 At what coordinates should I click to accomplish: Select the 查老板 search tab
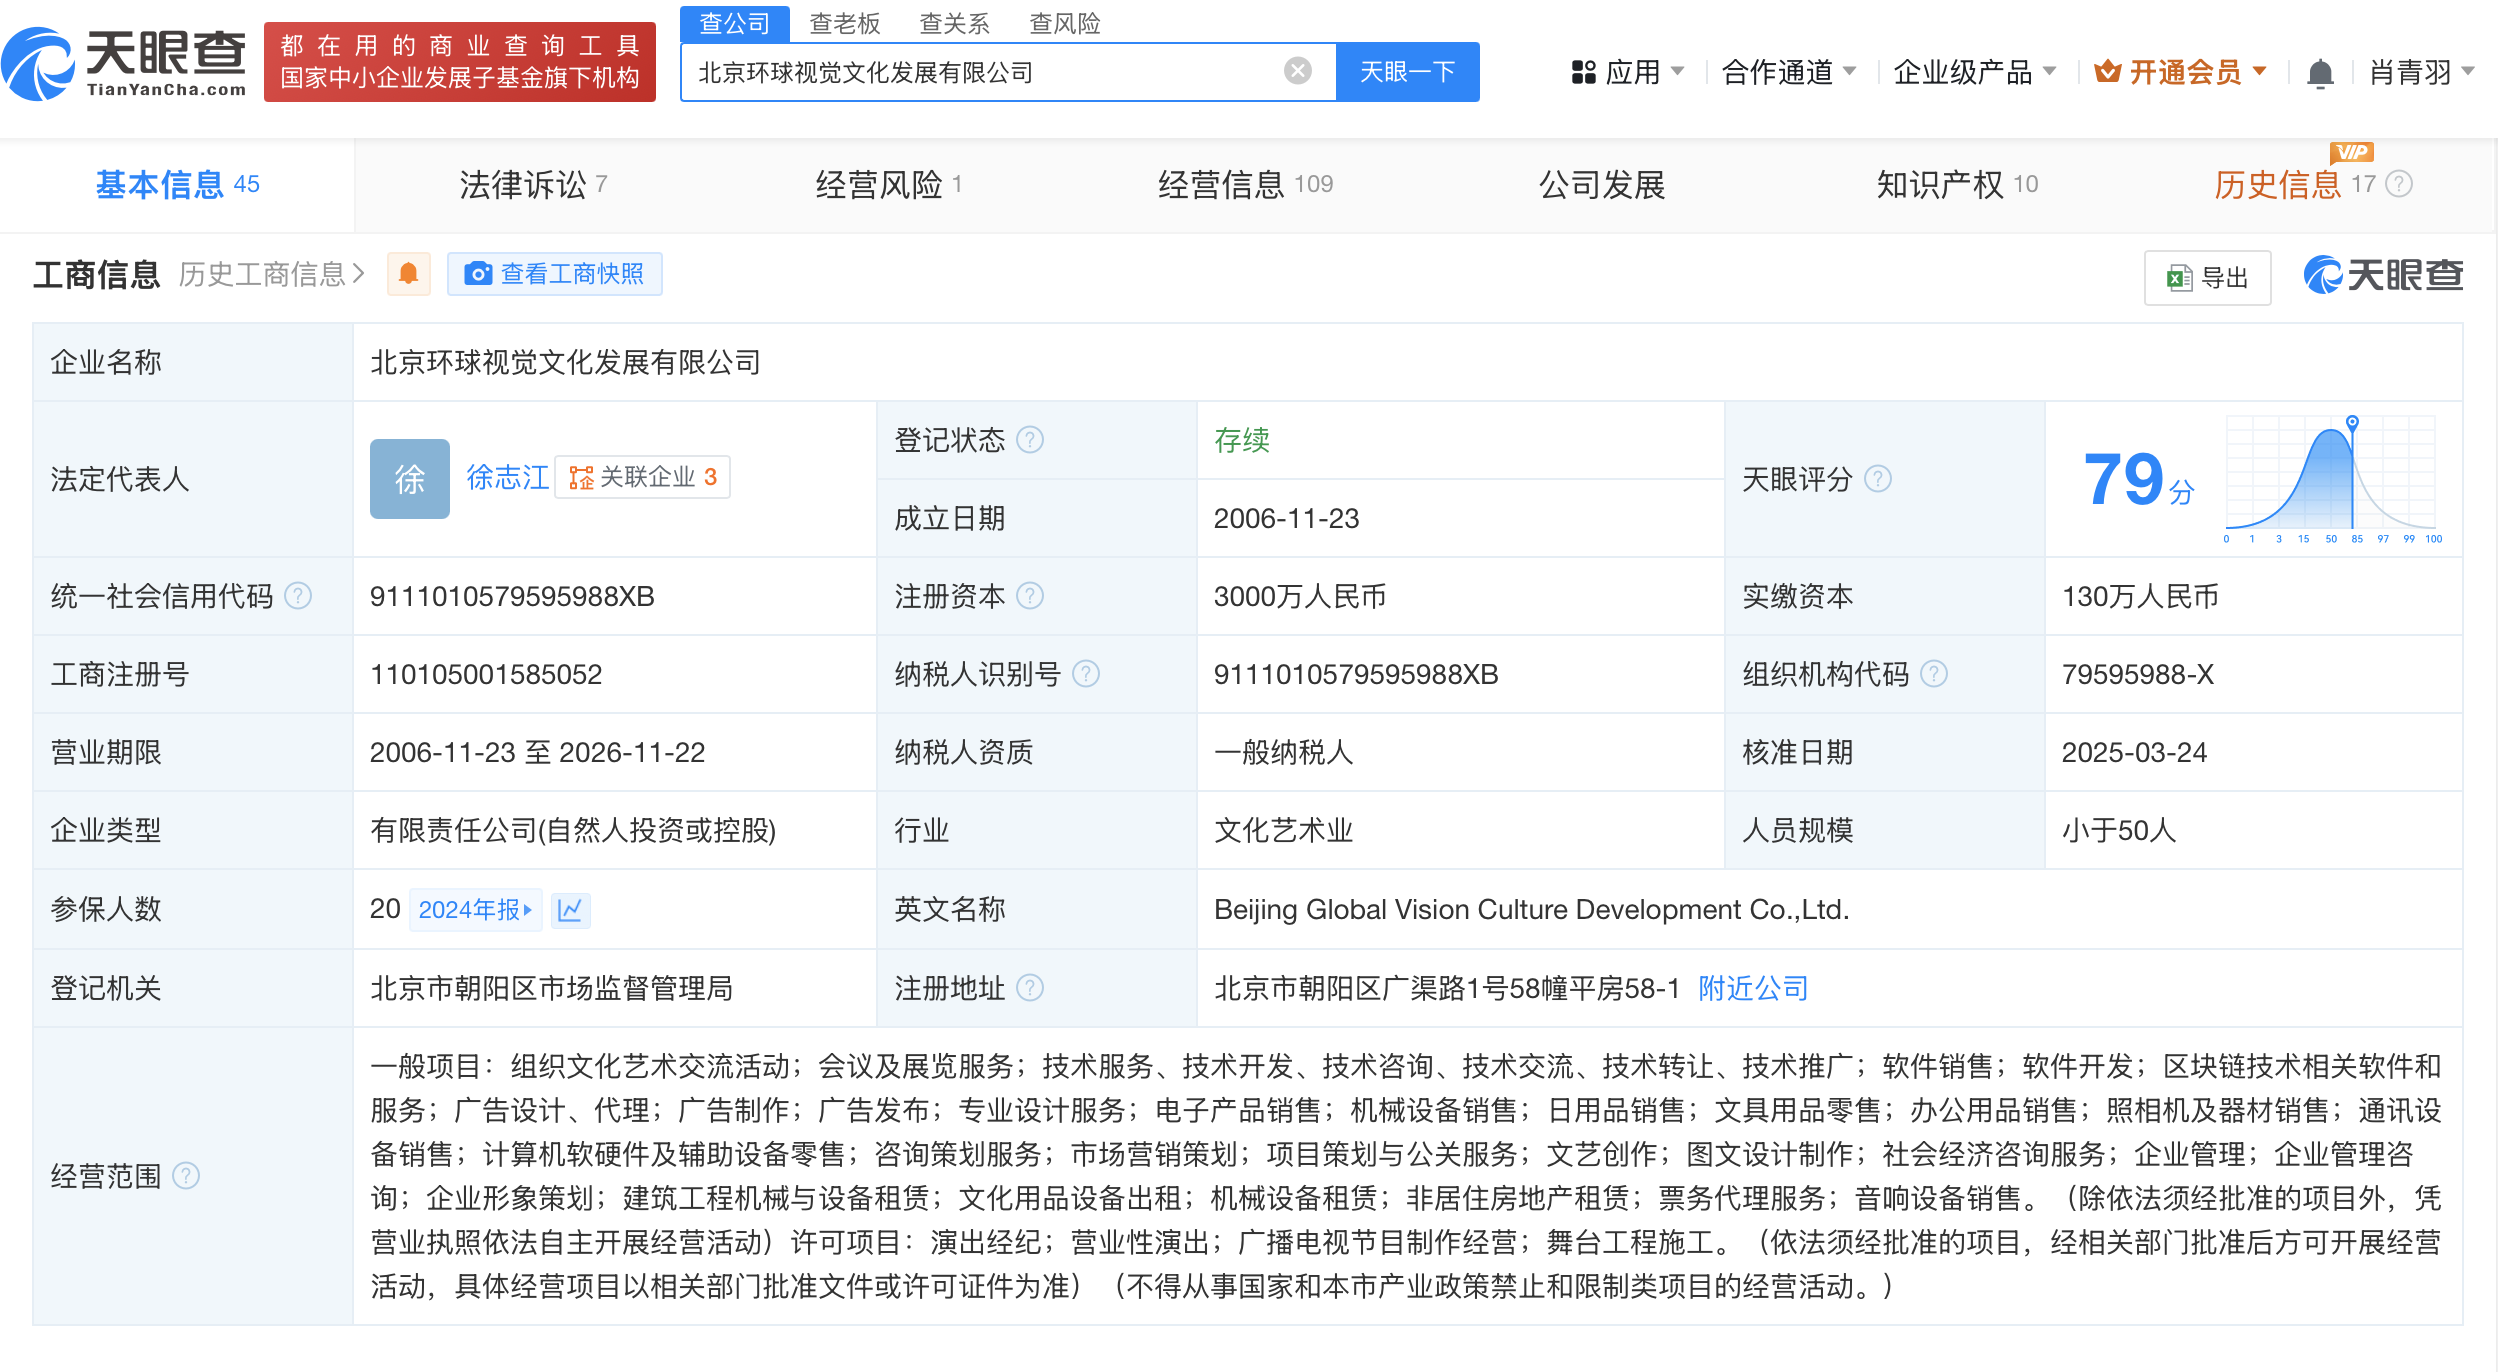click(x=844, y=23)
